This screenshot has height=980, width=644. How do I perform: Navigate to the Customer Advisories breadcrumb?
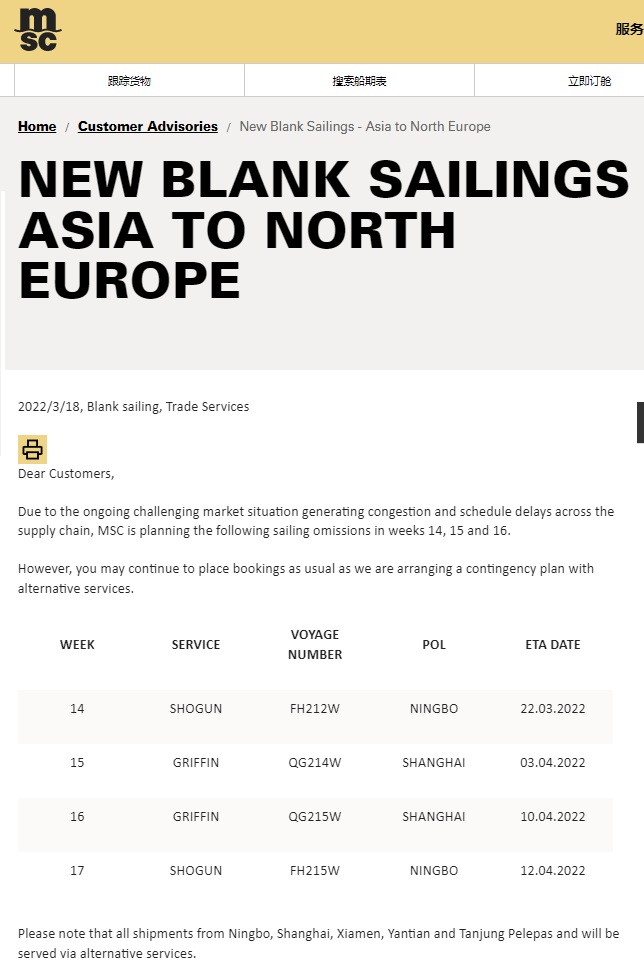coord(148,127)
